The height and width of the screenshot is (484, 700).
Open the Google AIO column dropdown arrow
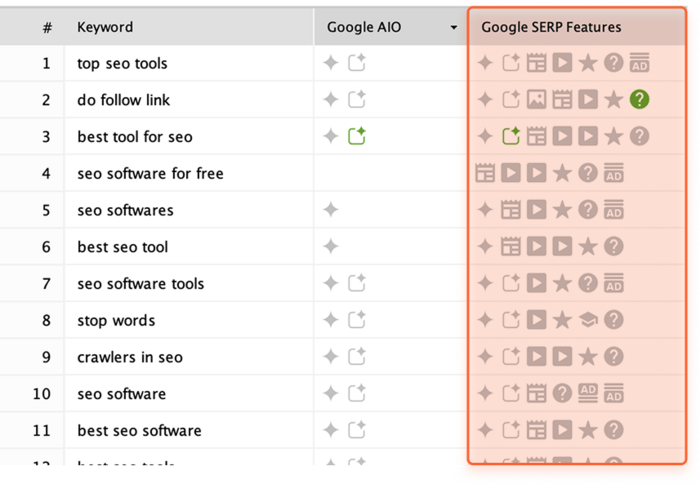[x=454, y=28]
